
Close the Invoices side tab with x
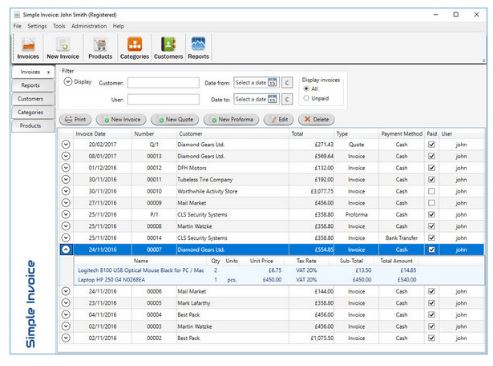point(48,72)
